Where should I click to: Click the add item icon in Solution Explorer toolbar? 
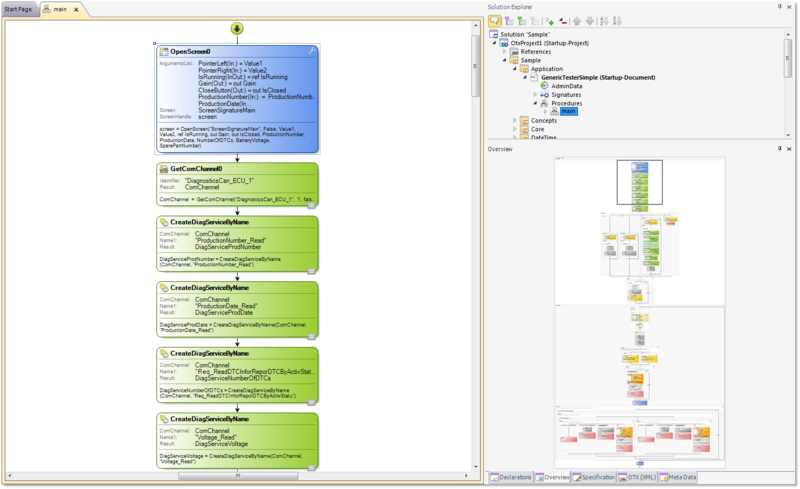pyautogui.click(x=550, y=20)
